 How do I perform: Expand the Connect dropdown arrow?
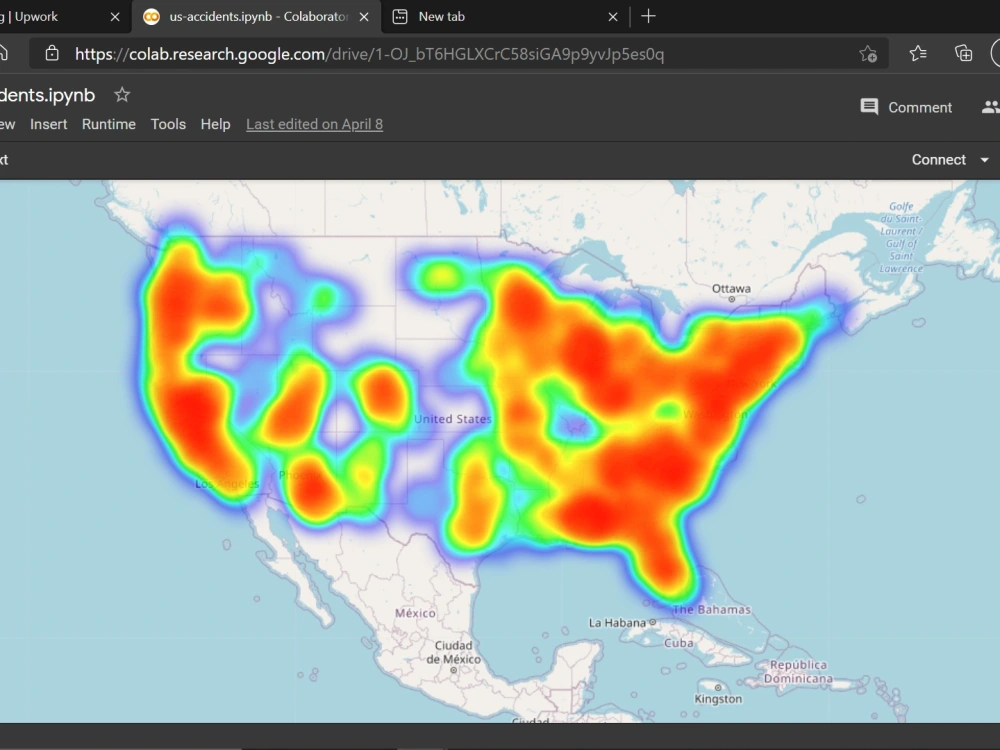tap(984, 160)
